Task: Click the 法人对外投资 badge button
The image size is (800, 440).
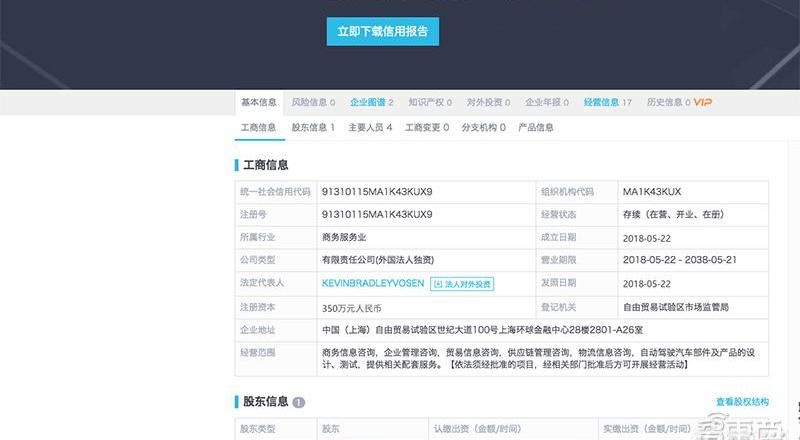Action: [x=462, y=284]
